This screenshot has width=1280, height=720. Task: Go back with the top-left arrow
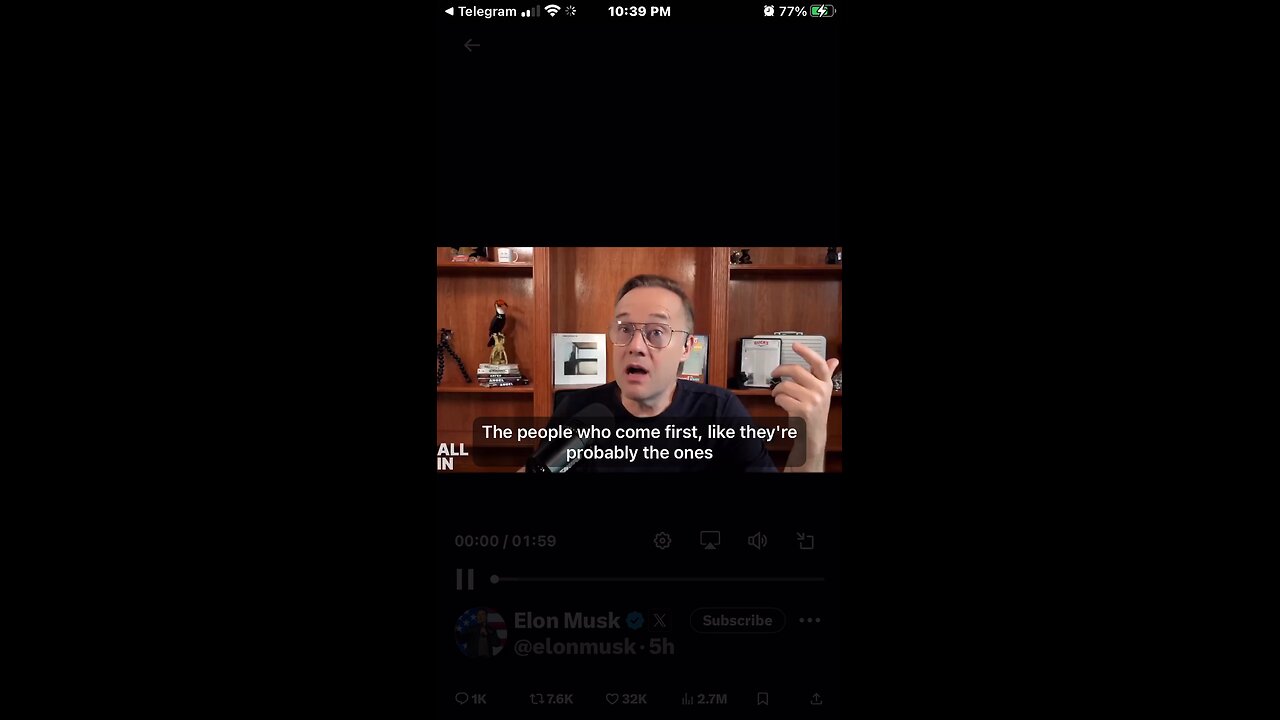[472, 45]
